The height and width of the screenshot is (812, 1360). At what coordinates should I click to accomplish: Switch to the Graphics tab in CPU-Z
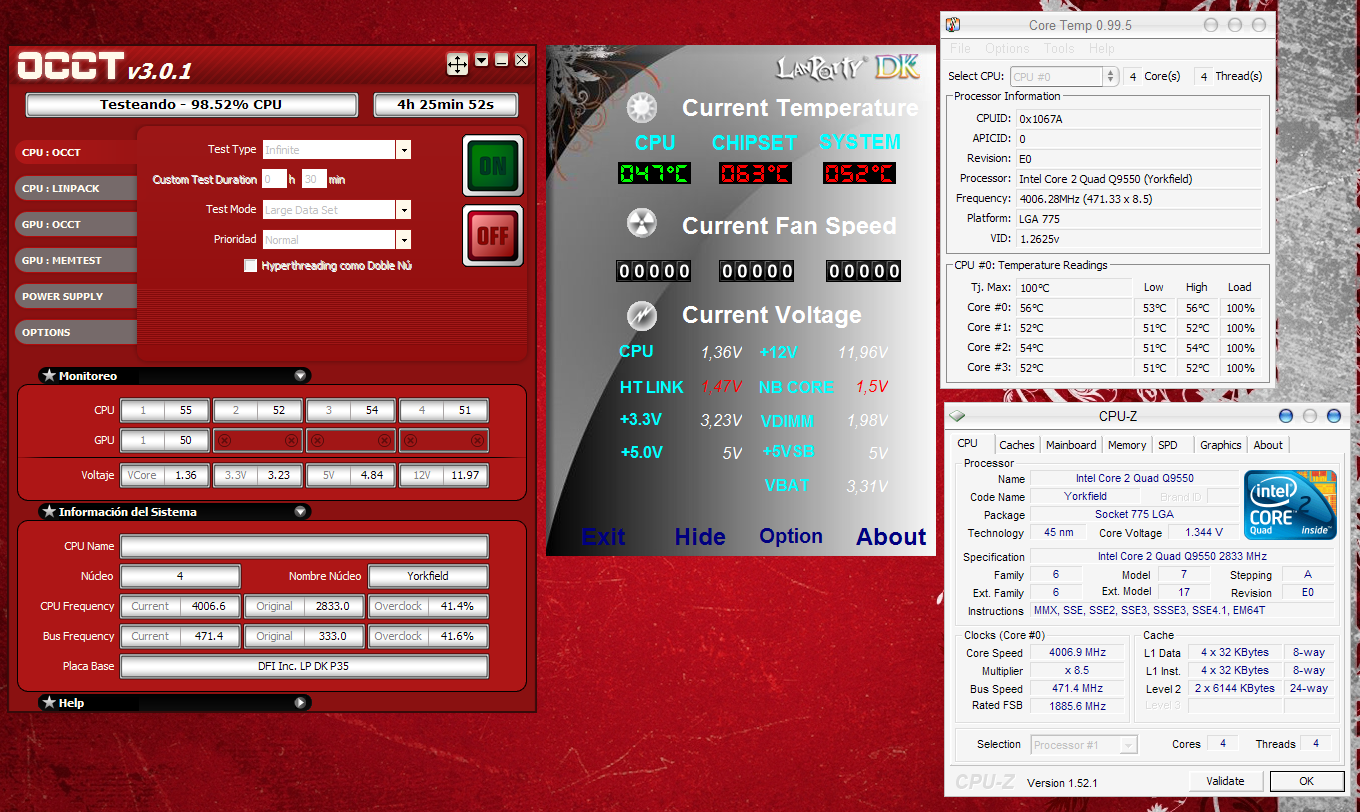pos(1221,445)
